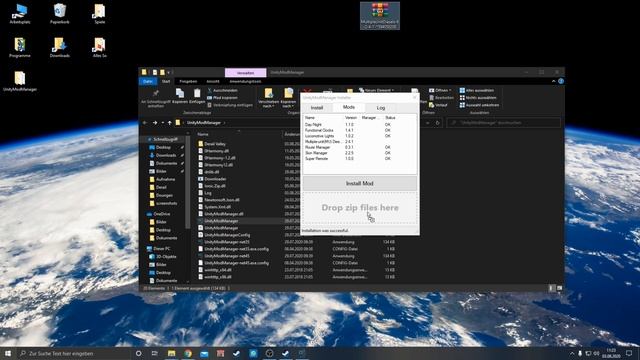Open the Log tab in installer
Screen dimensions: 640x360
(x=380, y=108)
